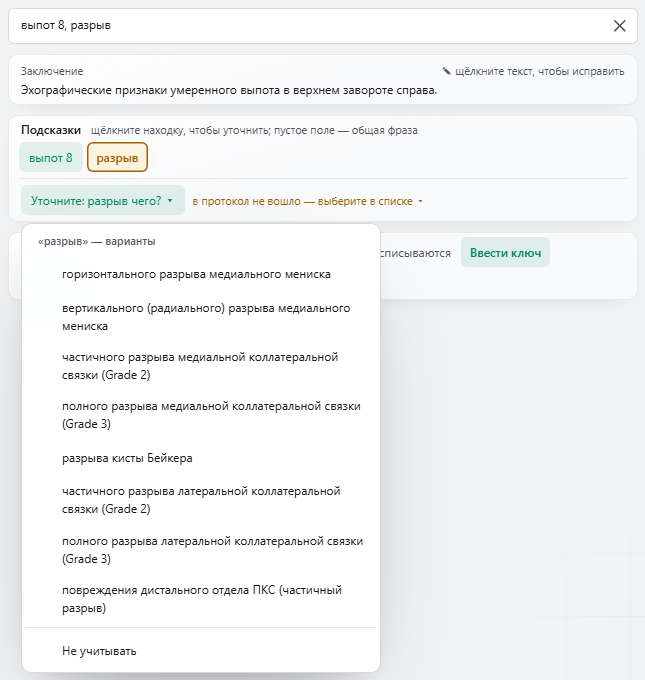645x680 pixels.
Task: Edit the conclusion text about умеренного выпота
Action: (229, 90)
